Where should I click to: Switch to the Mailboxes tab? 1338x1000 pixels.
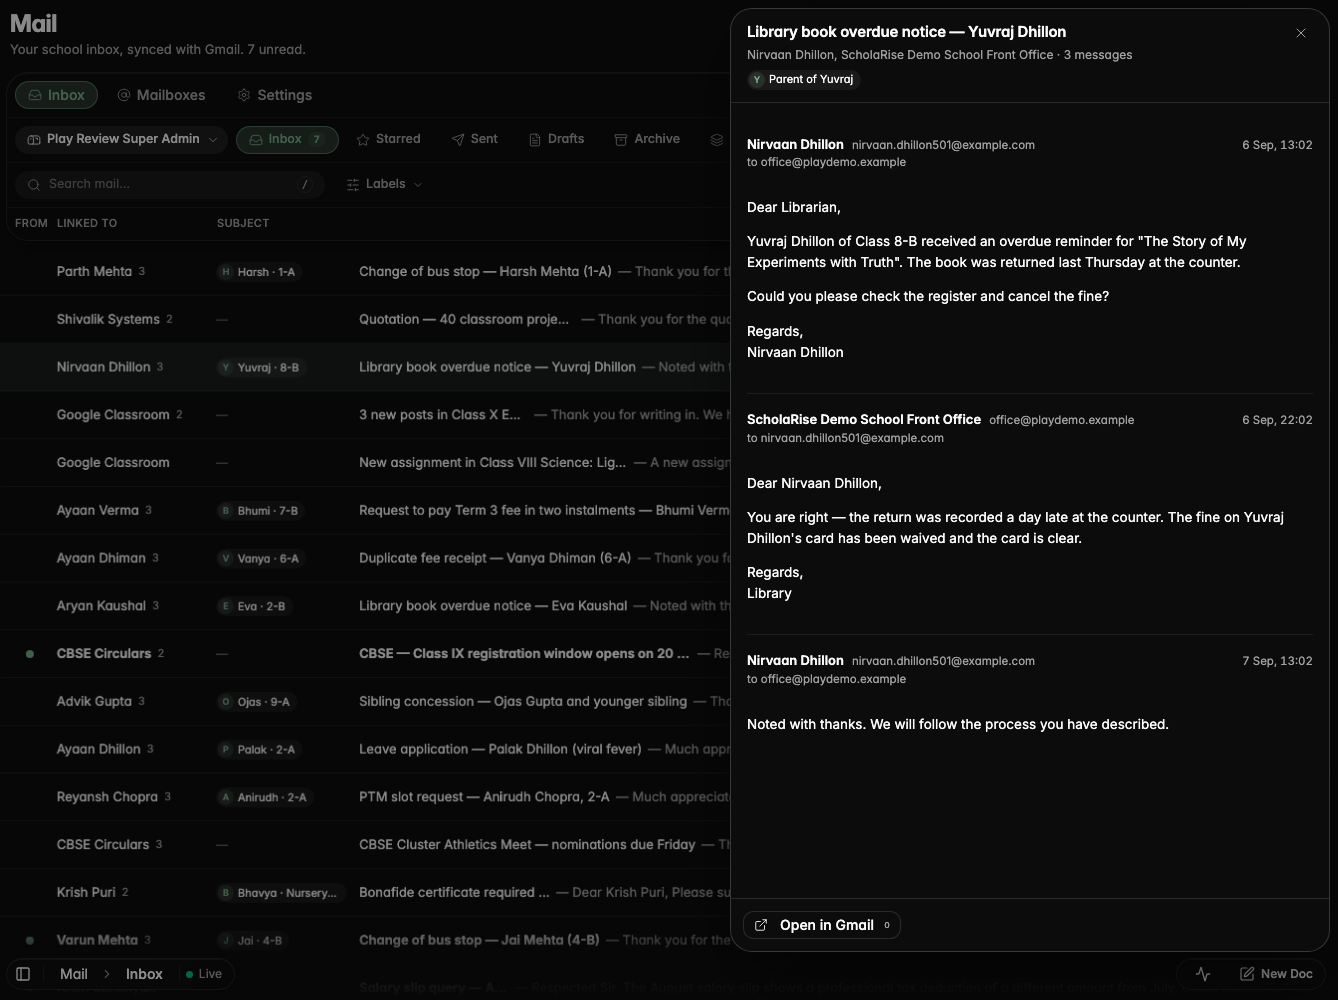point(161,95)
